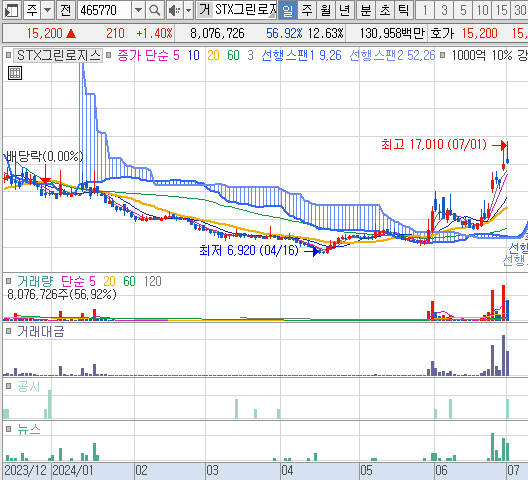Toggle the square marker beside 1000억 label

click(442, 55)
